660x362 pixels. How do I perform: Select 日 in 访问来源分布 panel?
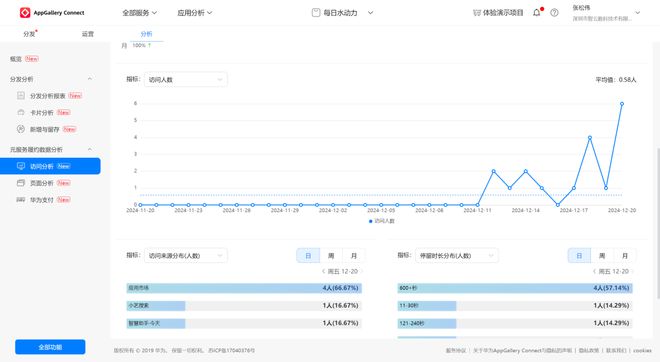coord(308,256)
